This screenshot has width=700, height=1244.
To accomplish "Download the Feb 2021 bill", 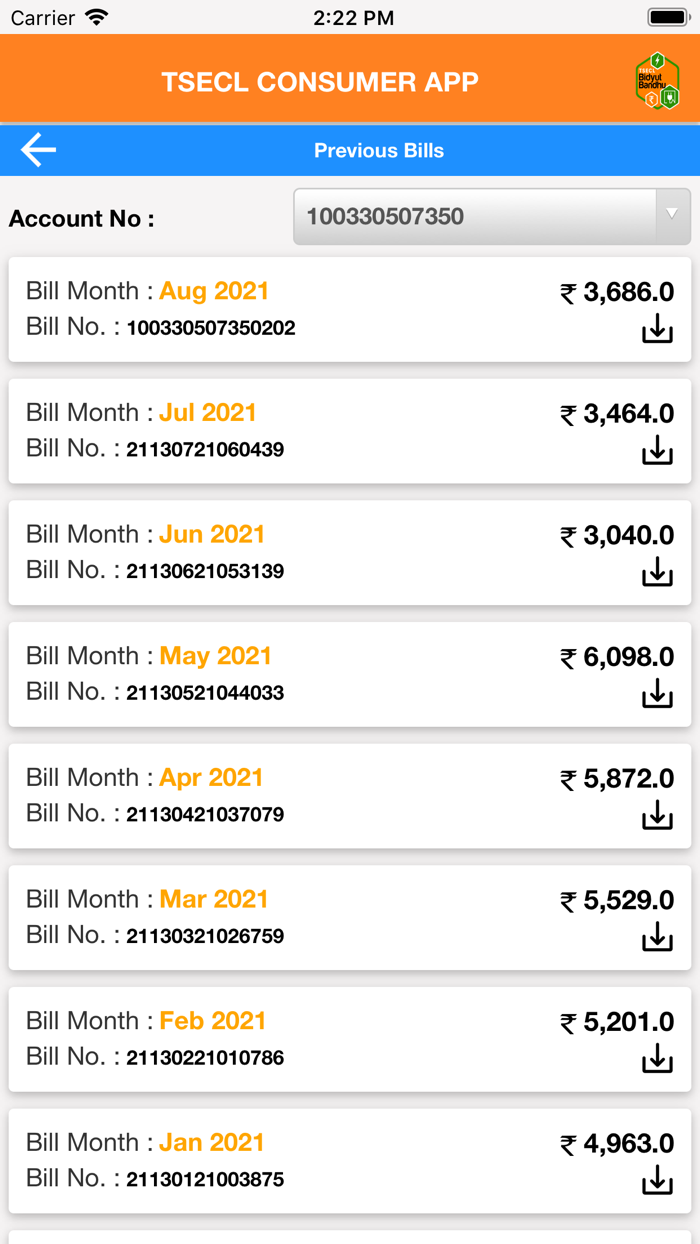I will (657, 1059).
